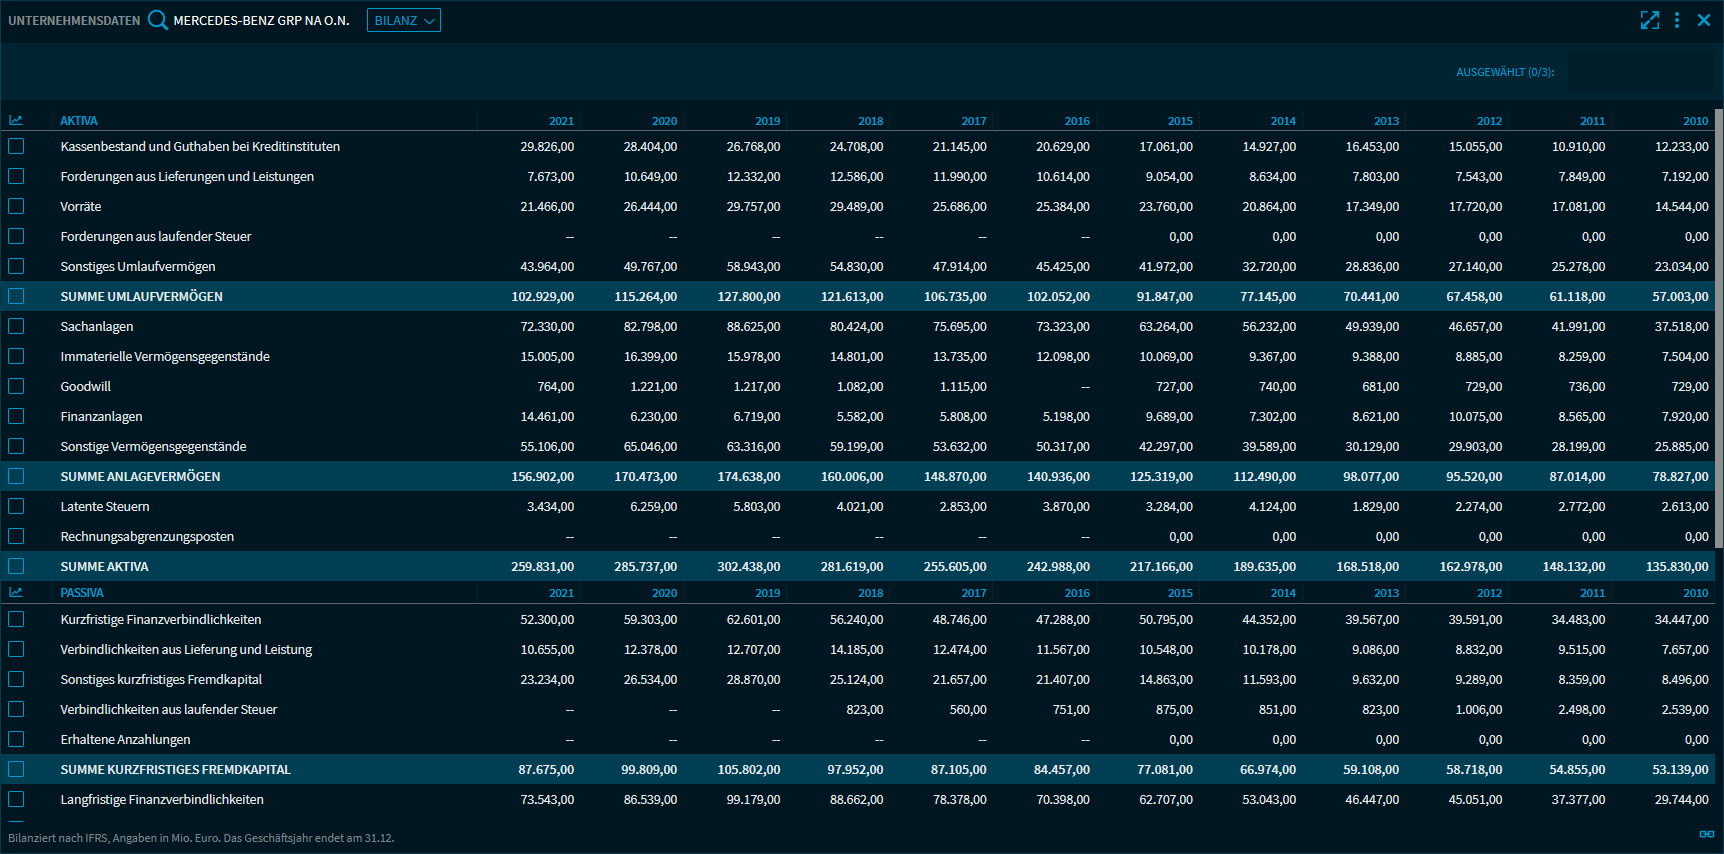The width and height of the screenshot is (1724, 854).
Task: Close the Unternehmensdaten panel
Action: click(1704, 20)
